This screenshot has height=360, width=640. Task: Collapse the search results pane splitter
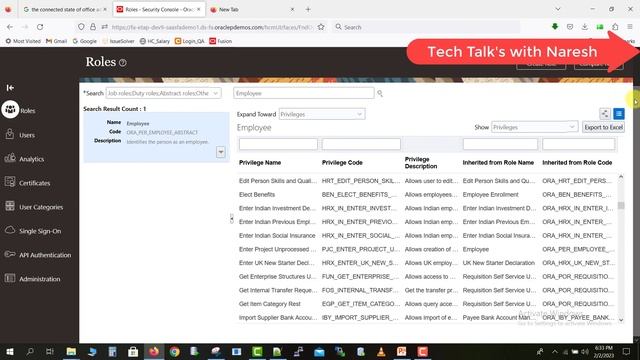[x=231, y=219]
